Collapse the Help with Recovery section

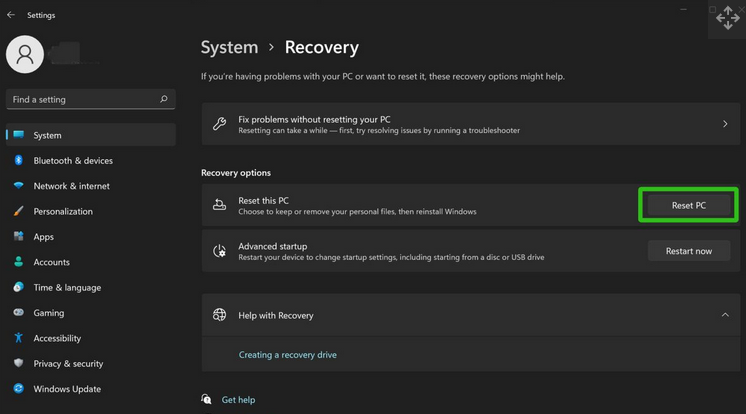pyautogui.click(x=725, y=315)
